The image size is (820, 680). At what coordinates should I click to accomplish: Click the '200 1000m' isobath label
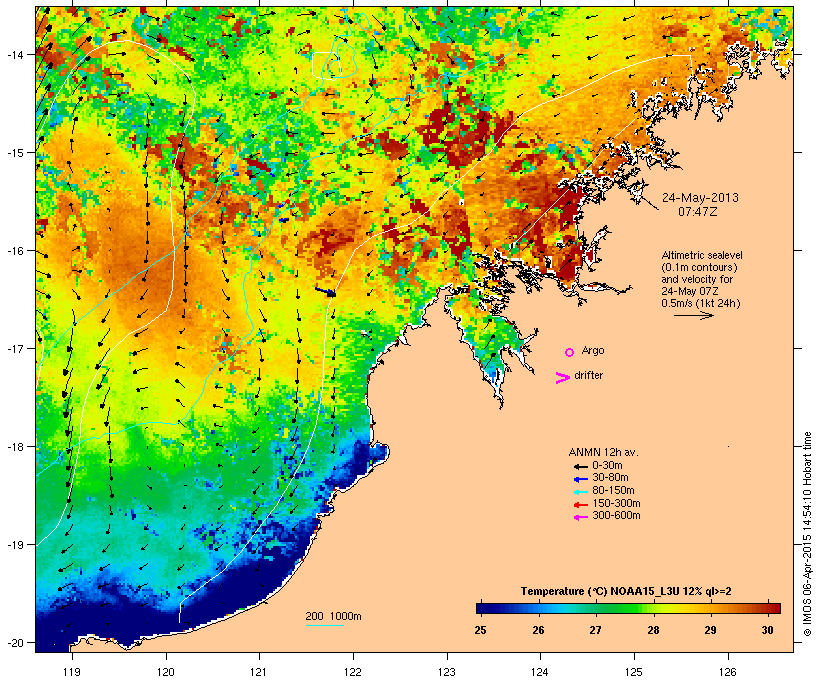pos(333,616)
